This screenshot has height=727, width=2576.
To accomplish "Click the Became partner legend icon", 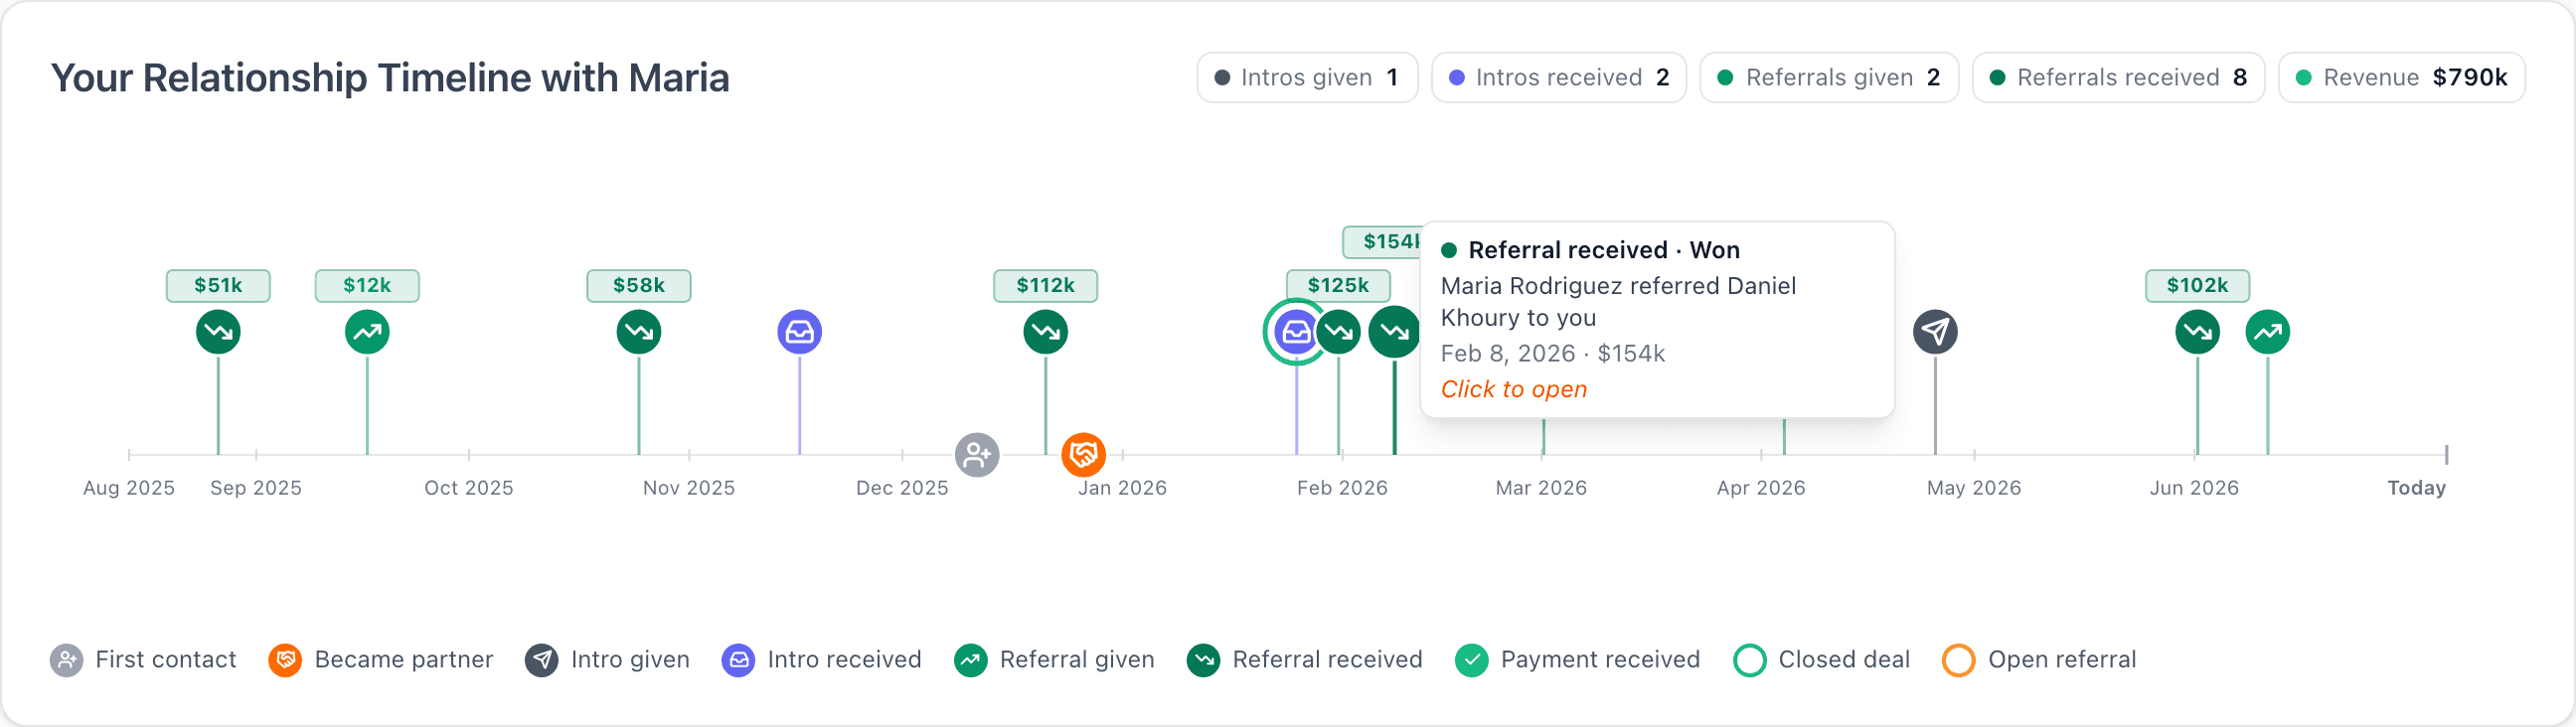I will click(285, 661).
